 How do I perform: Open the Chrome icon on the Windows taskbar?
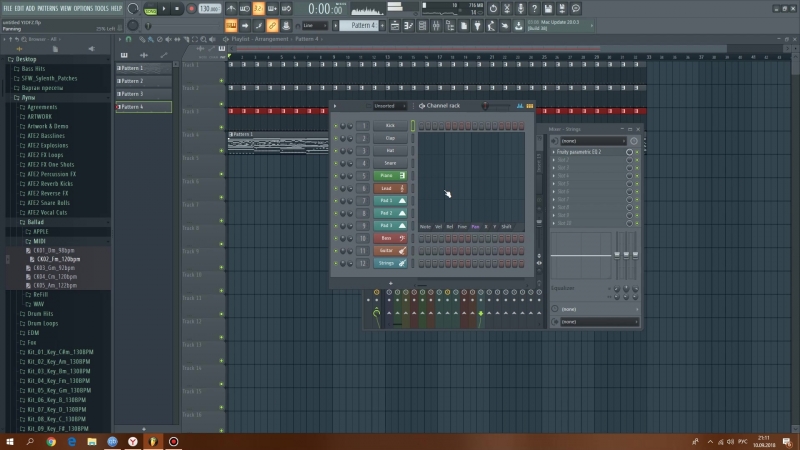[51, 441]
